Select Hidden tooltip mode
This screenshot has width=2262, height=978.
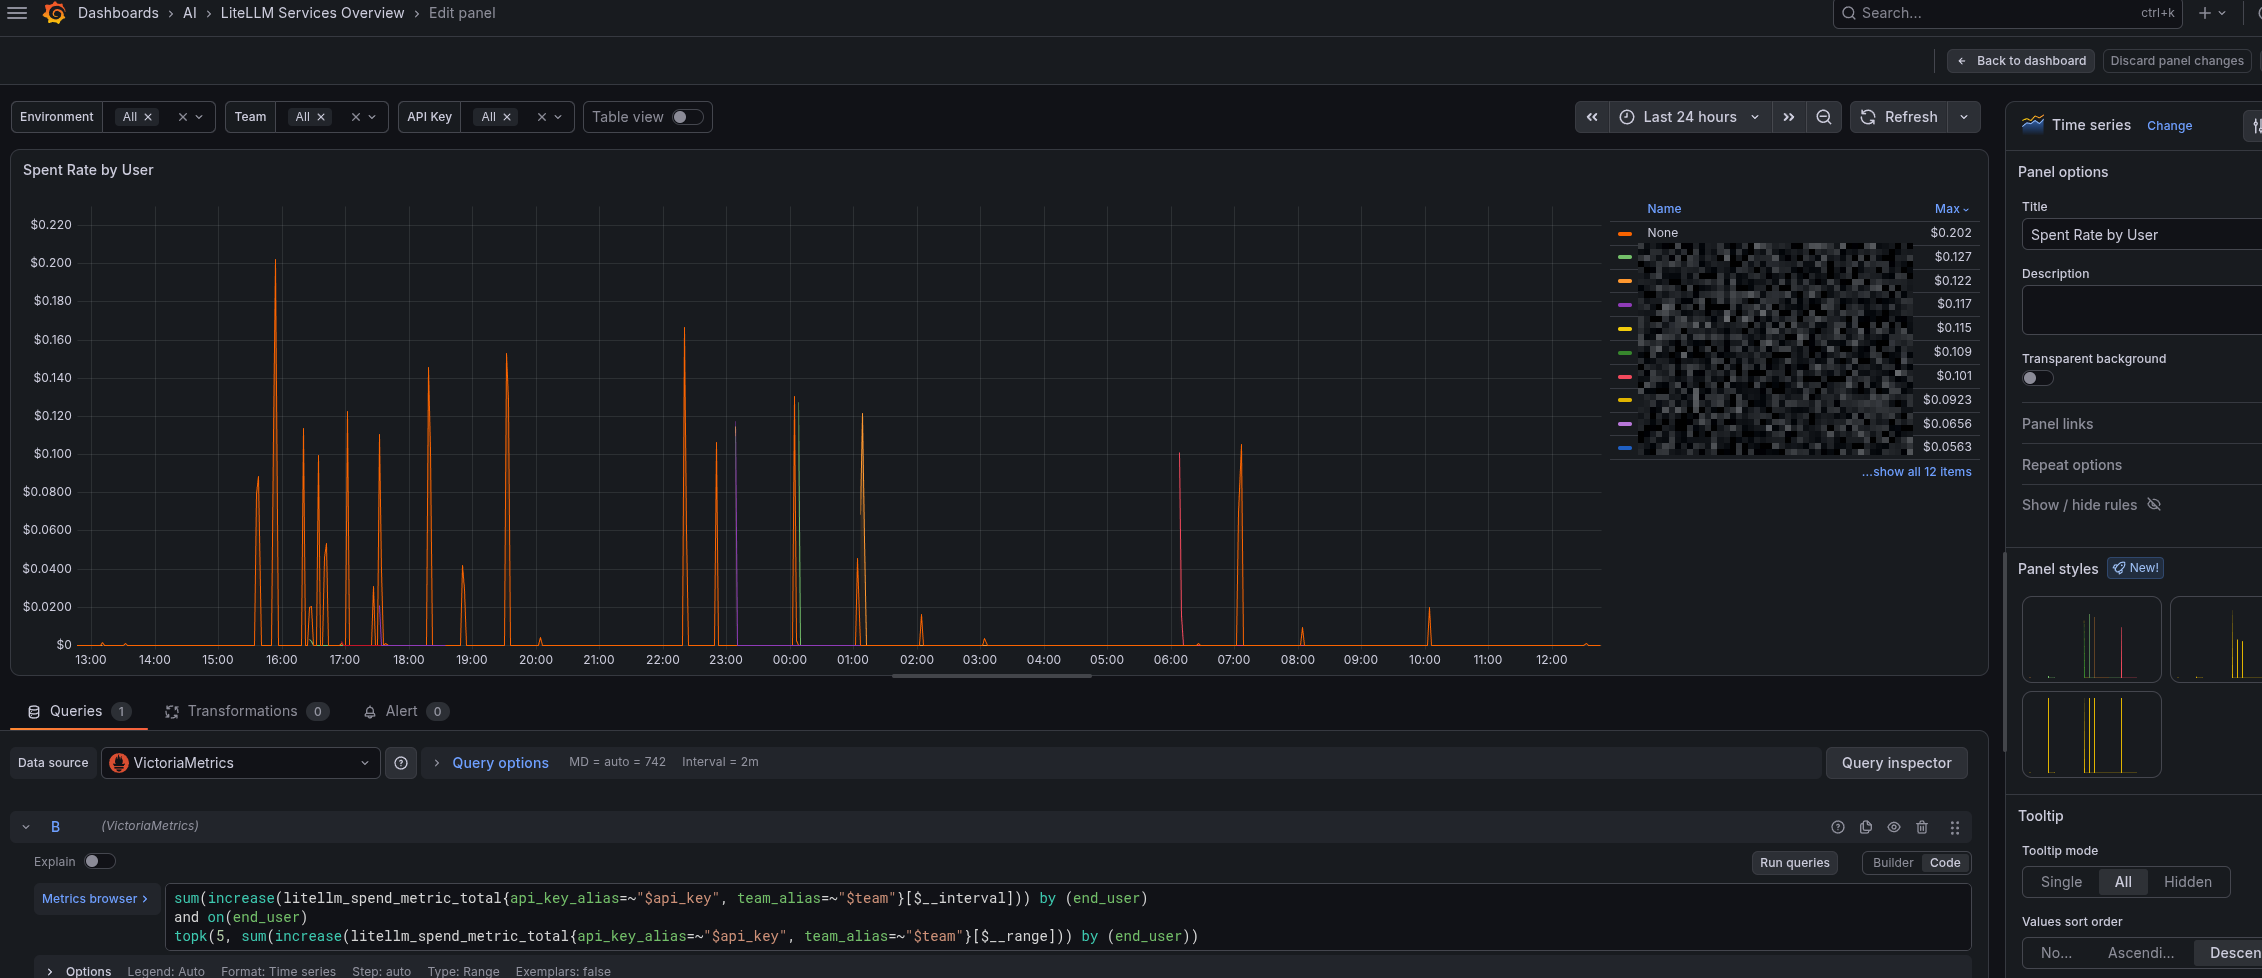tap(2188, 882)
